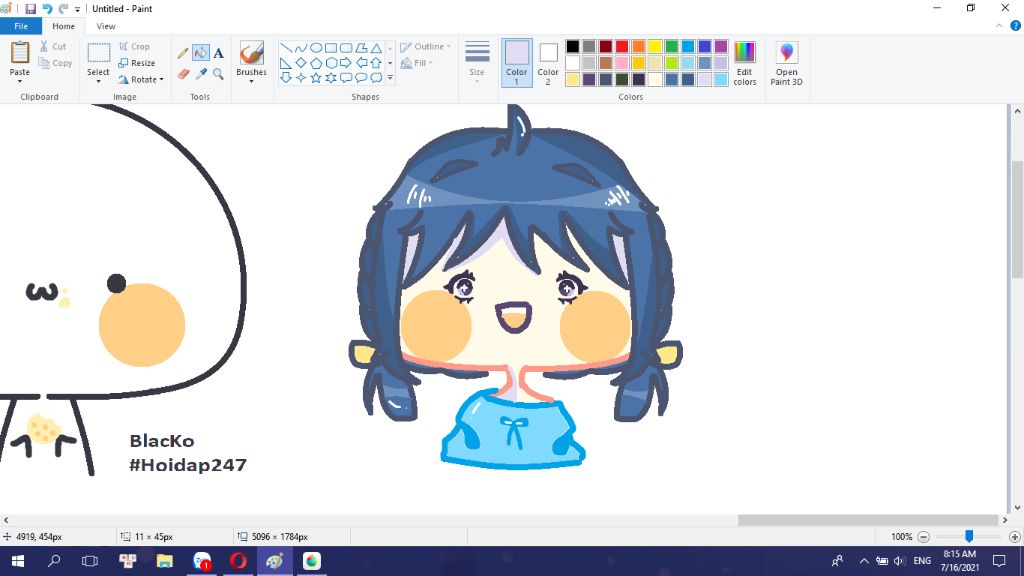Click the Redo arrow icon
Screen dimensions: 1024x576
click(x=63, y=8)
